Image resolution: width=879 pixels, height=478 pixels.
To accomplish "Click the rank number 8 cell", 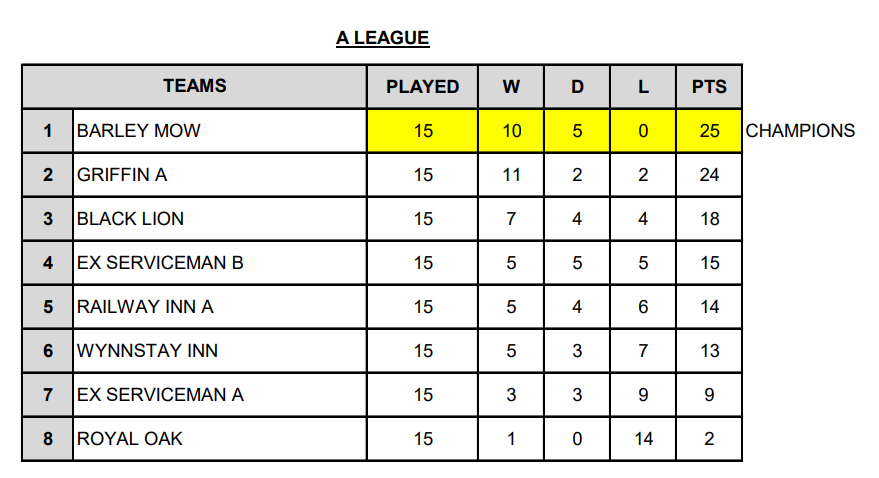I will coord(48,439).
